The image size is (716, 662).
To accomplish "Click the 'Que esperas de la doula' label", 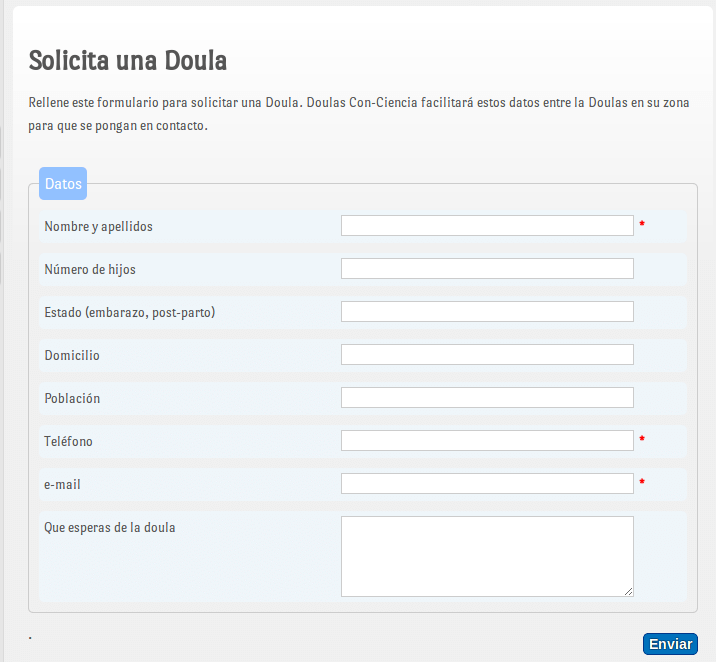I will (x=110, y=527).
